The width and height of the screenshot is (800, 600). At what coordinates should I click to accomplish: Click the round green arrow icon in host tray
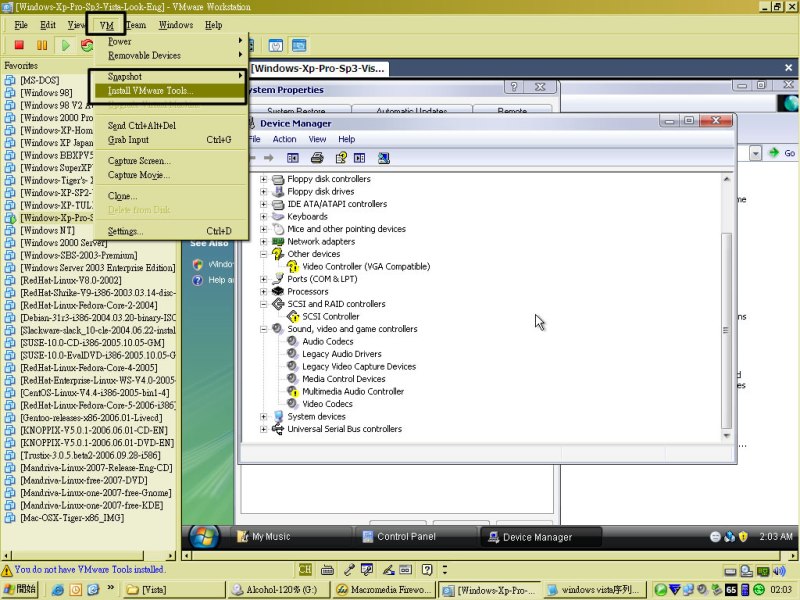pyautogui.click(x=660, y=590)
